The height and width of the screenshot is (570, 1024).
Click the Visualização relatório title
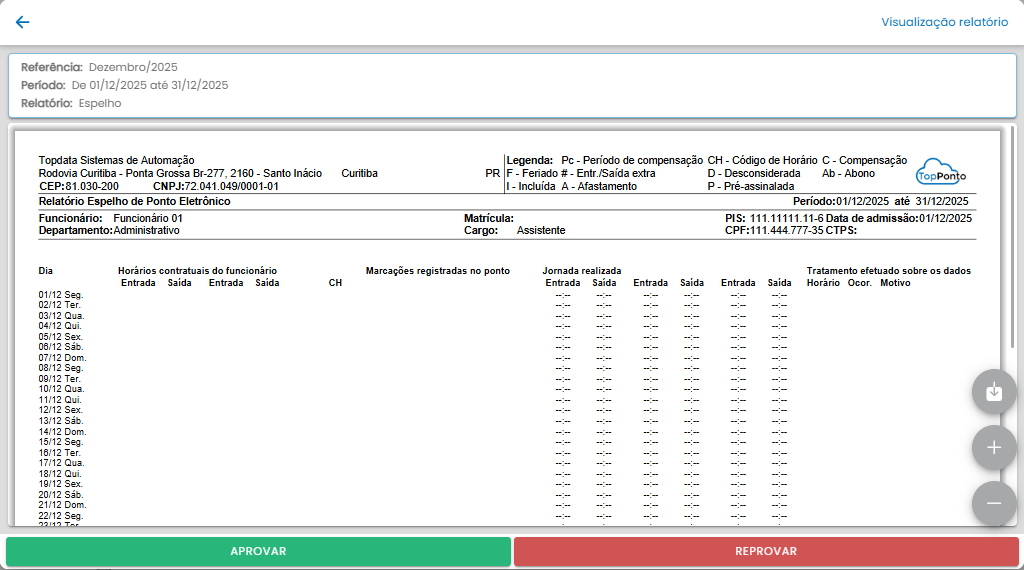pyautogui.click(x=944, y=22)
